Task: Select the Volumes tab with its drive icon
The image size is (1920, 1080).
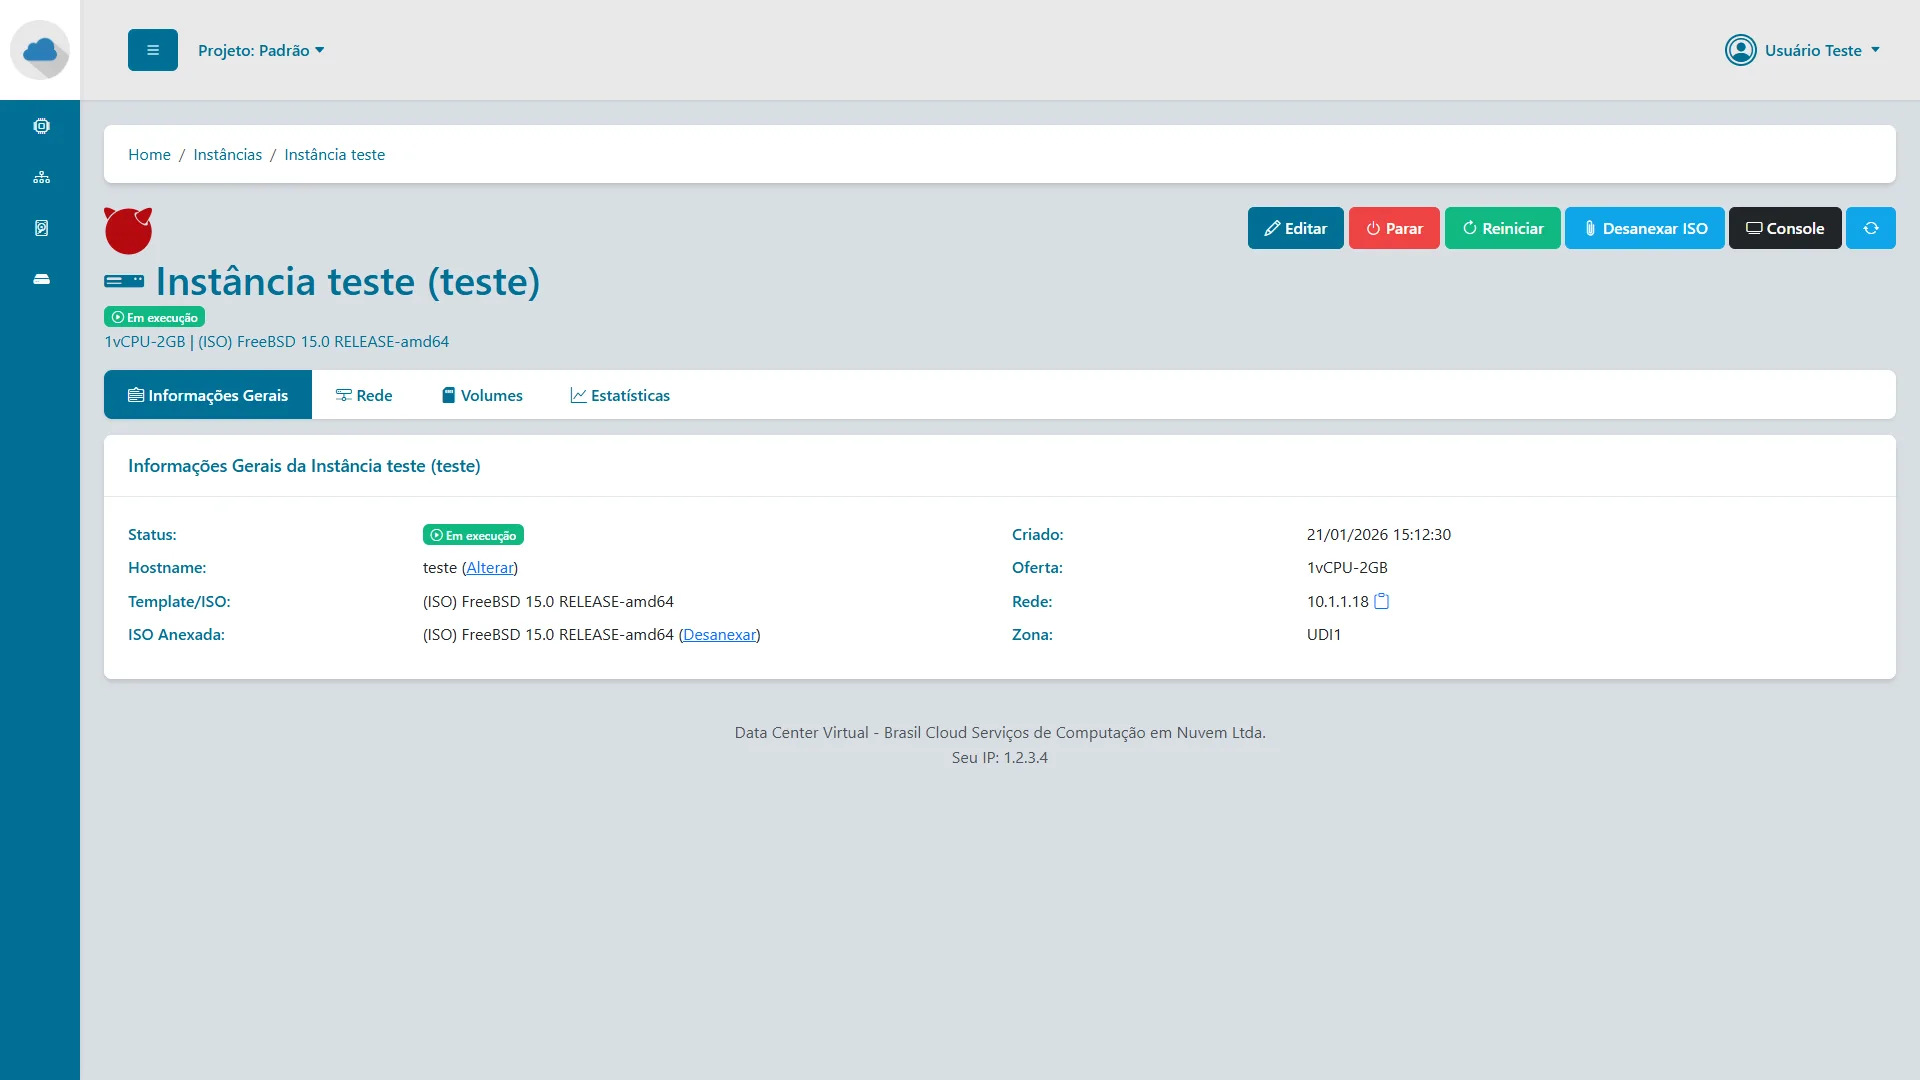Action: pyautogui.click(x=482, y=394)
